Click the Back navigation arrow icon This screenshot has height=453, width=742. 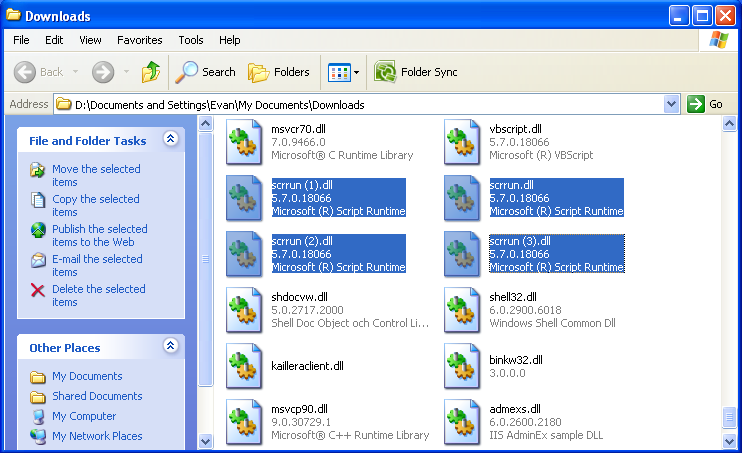[x=25, y=72]
